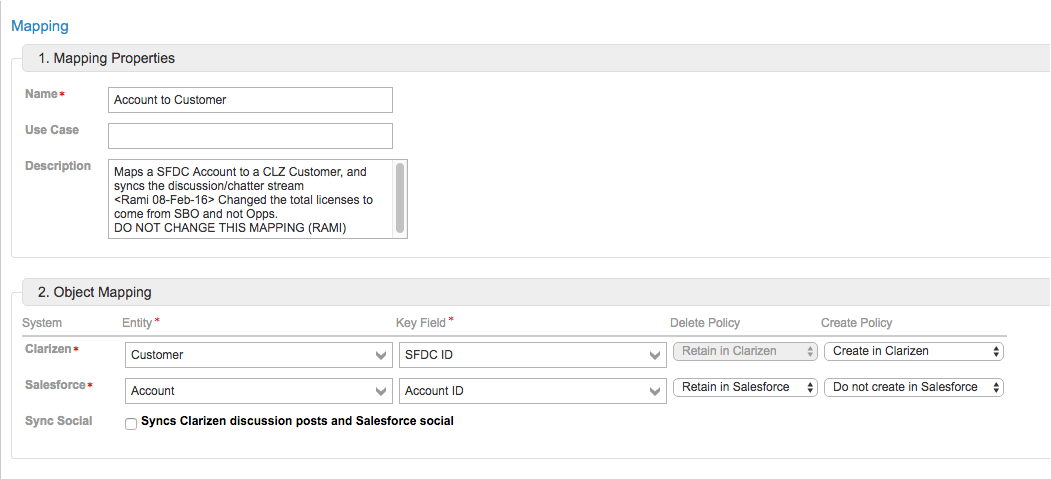Click the chevron arrow on Account entity field

point(381,391)
